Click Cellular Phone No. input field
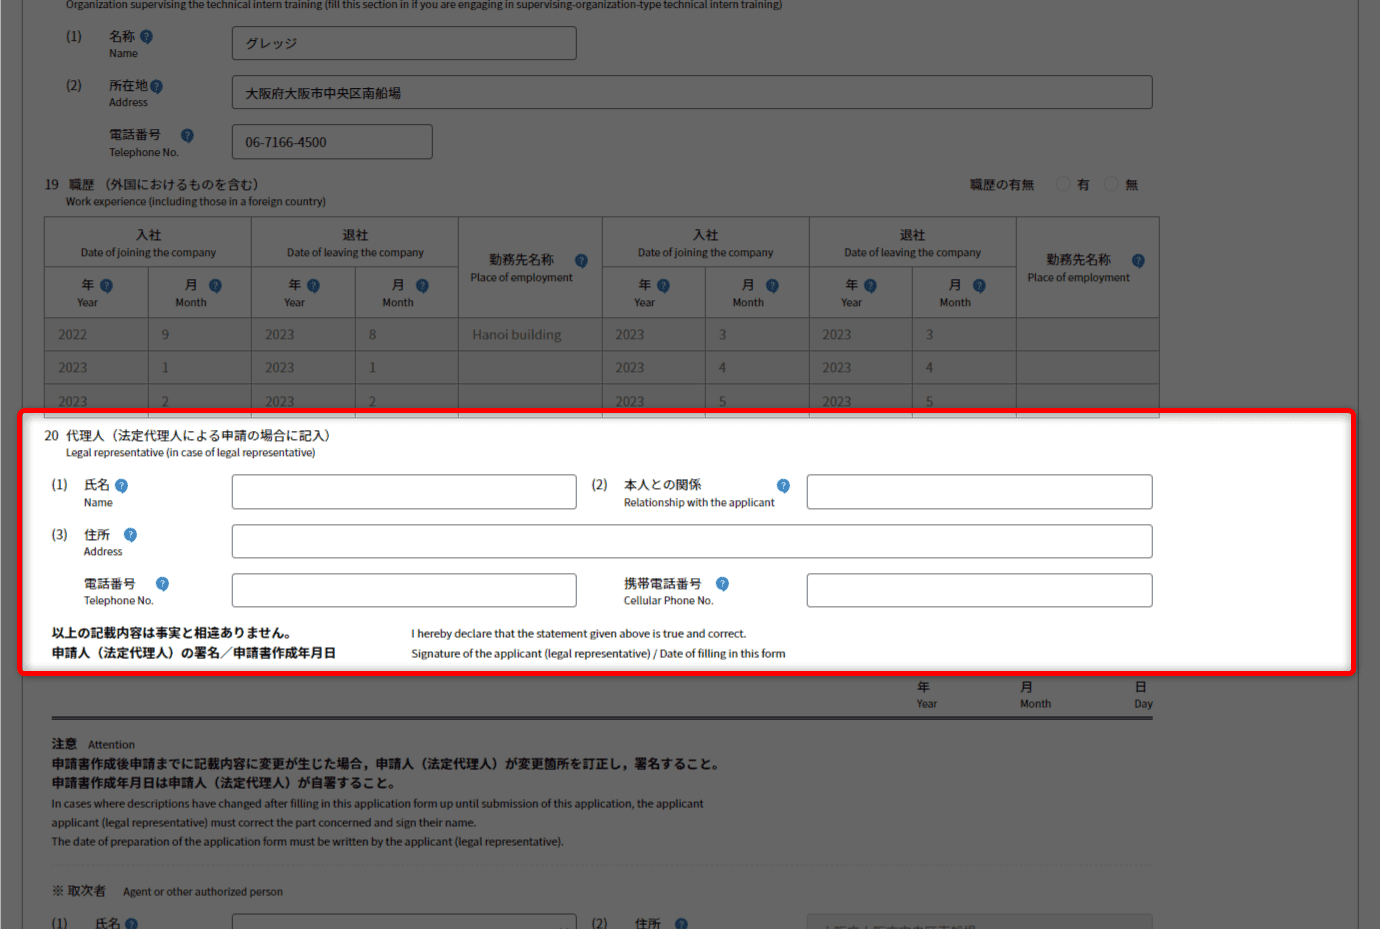This screenshot has height=929, width=1380. point(979,590)
